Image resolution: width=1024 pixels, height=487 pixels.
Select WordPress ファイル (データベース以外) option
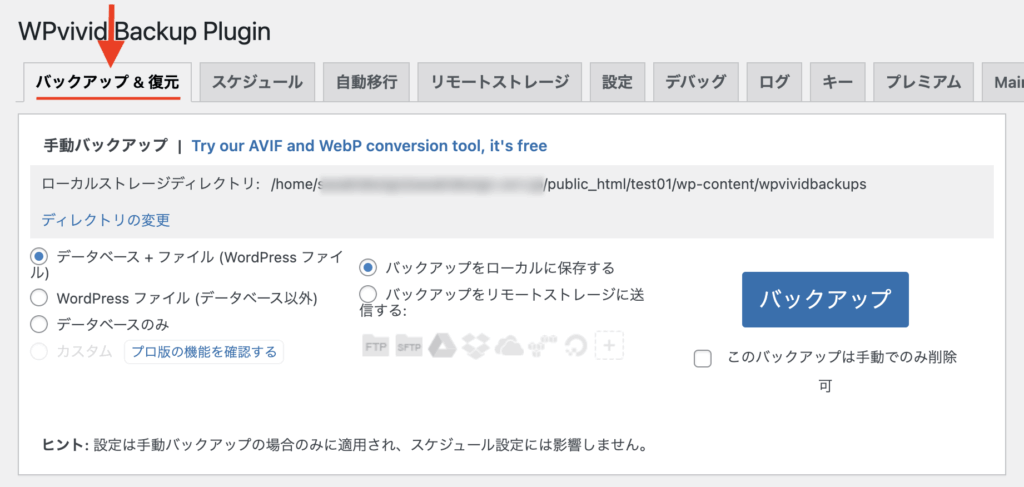[39, 298]
